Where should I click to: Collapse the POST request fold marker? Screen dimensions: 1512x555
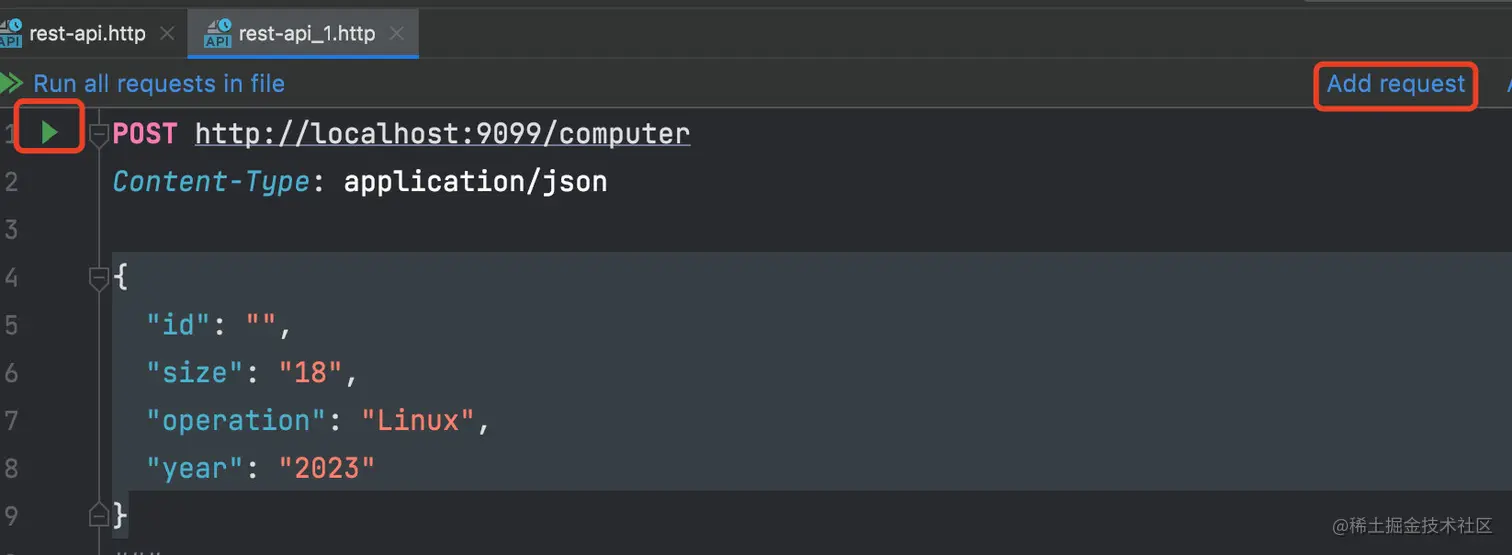click(99, 134)
